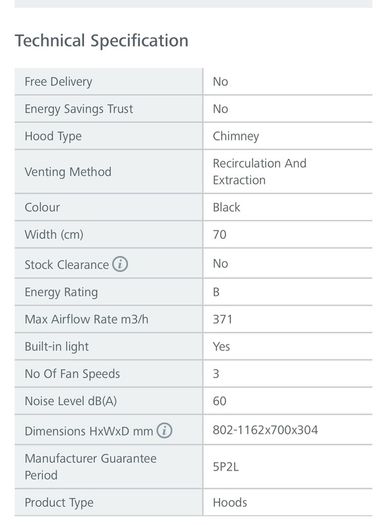Viewport: 387px width, 525px height.
Task: Select the Max Airflow Rate 371 value
Action: point(222,319)
